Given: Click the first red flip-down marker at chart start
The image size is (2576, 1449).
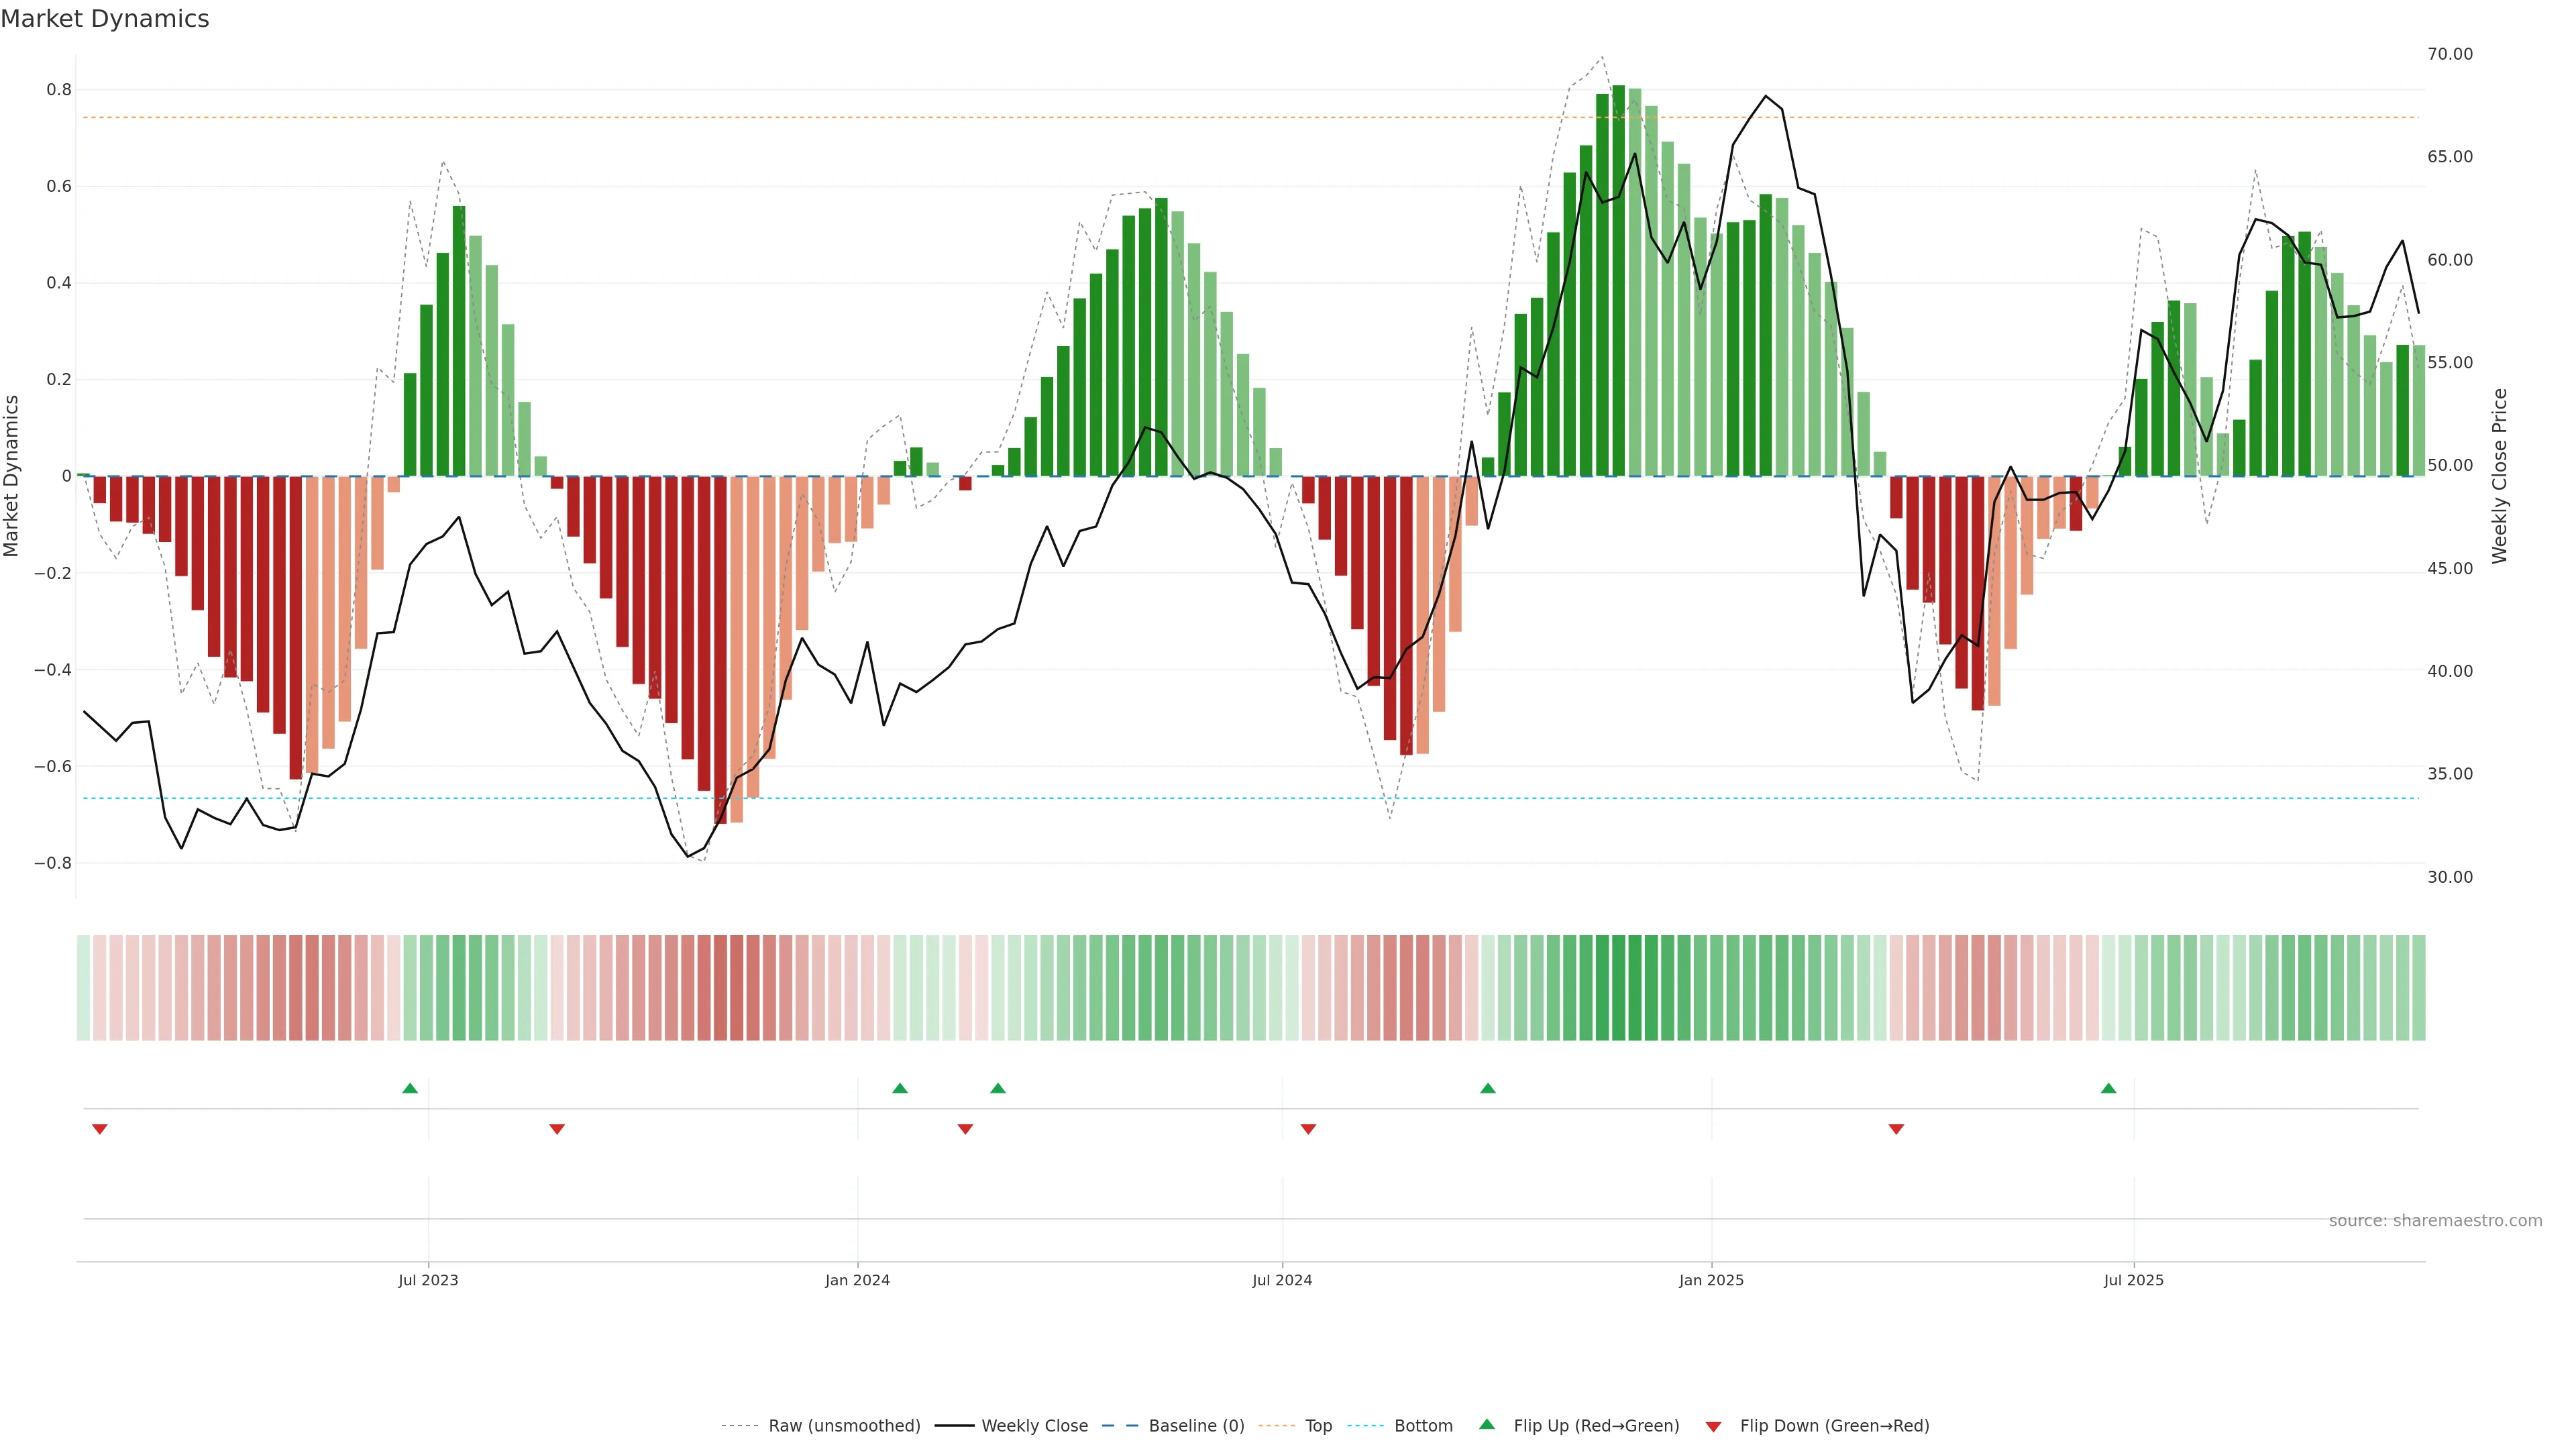Looking at the screenshot, I should (x=100, y=1129).
